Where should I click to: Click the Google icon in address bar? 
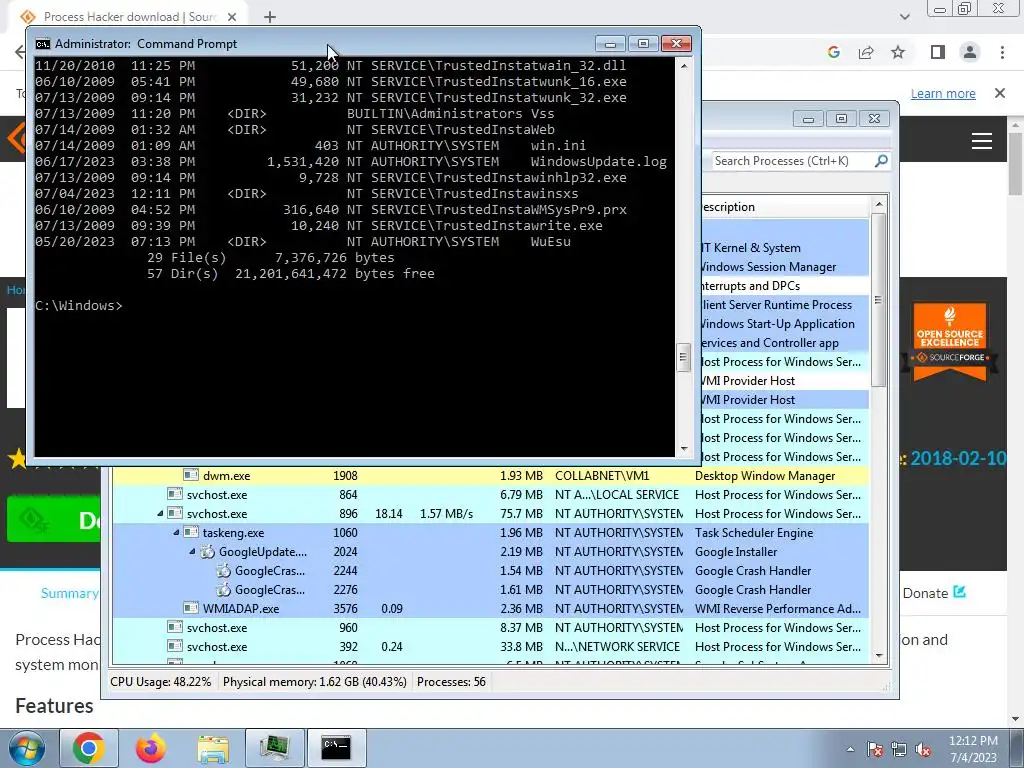(x=833, y=52)
